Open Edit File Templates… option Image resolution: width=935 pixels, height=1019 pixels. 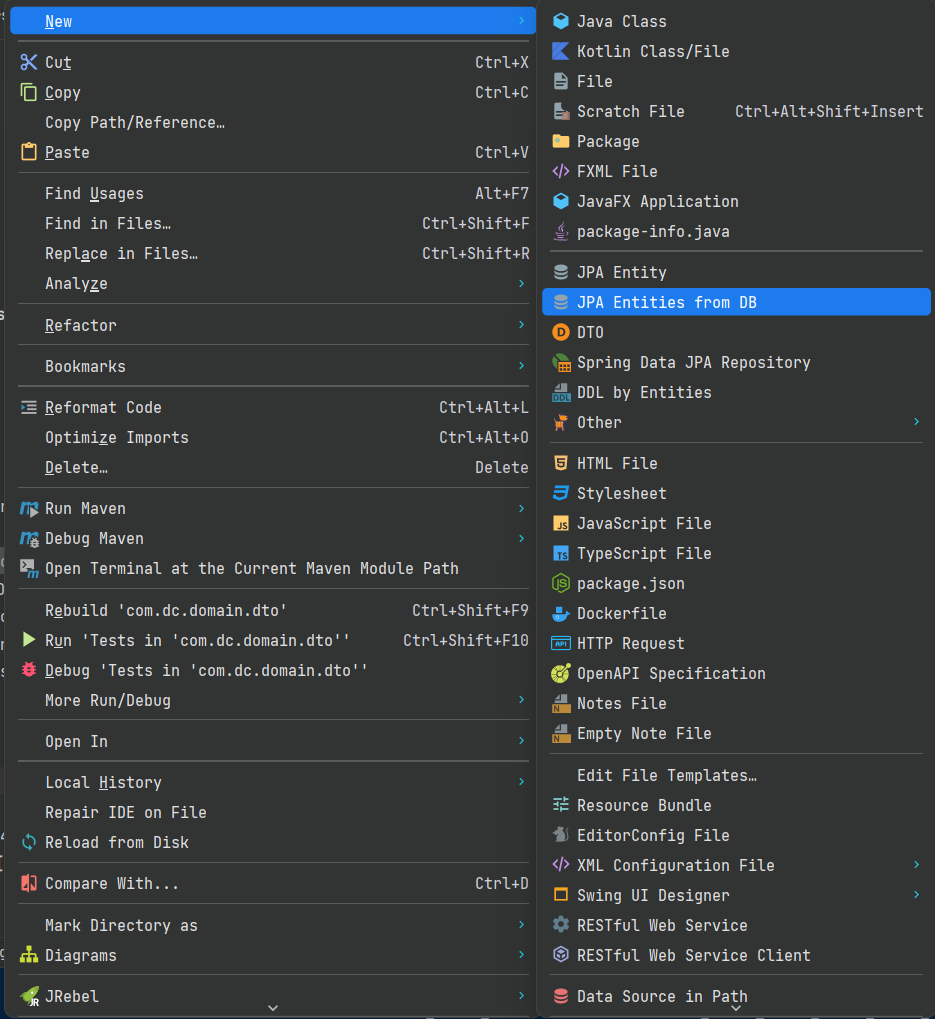[666, 775]
